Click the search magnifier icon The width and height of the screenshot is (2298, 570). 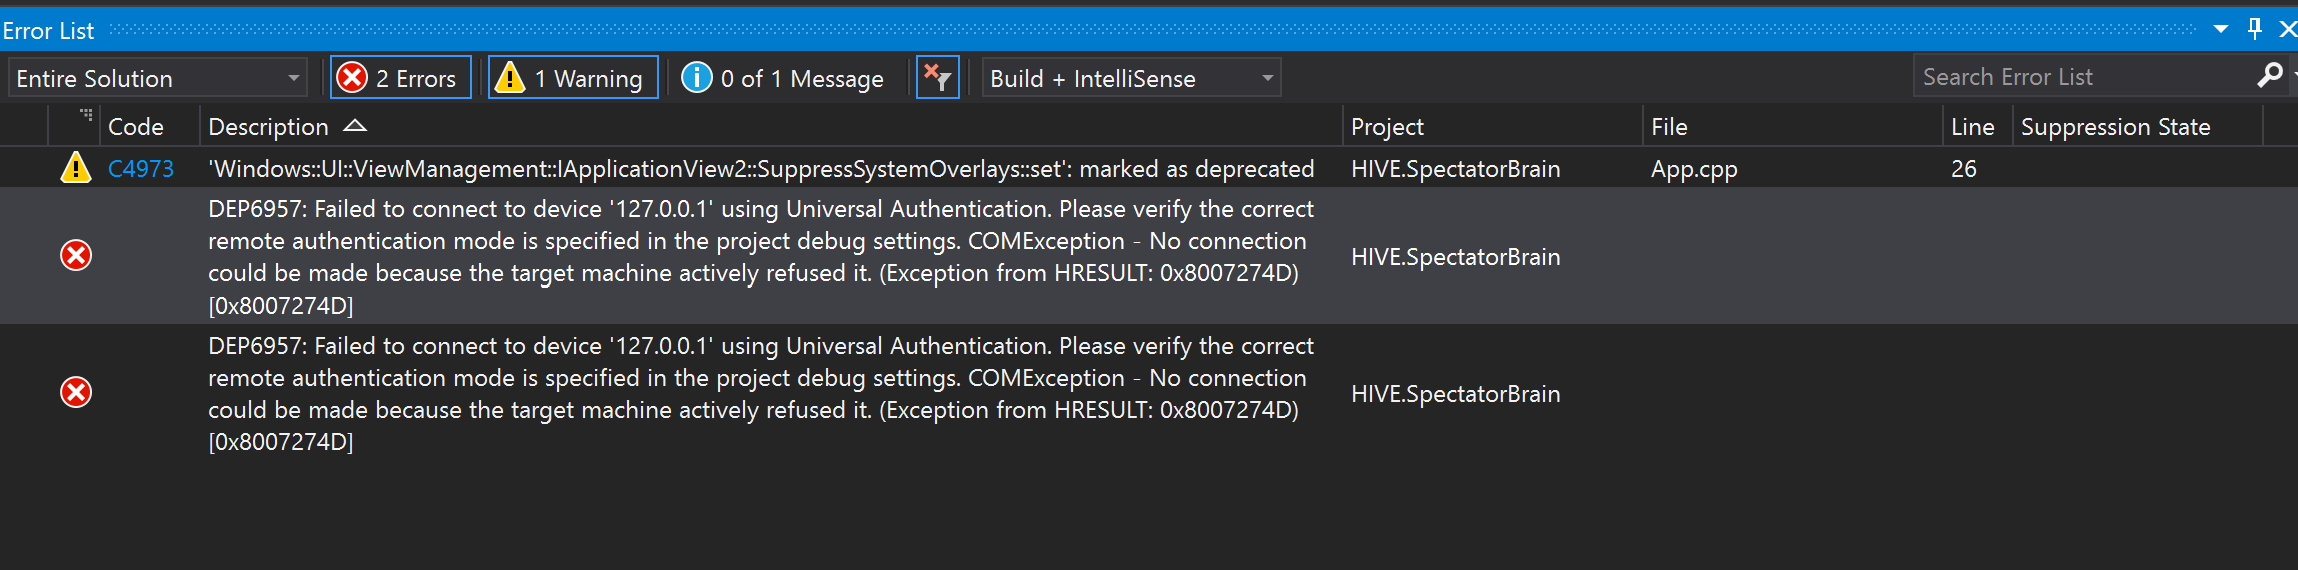coord(2270,75)
